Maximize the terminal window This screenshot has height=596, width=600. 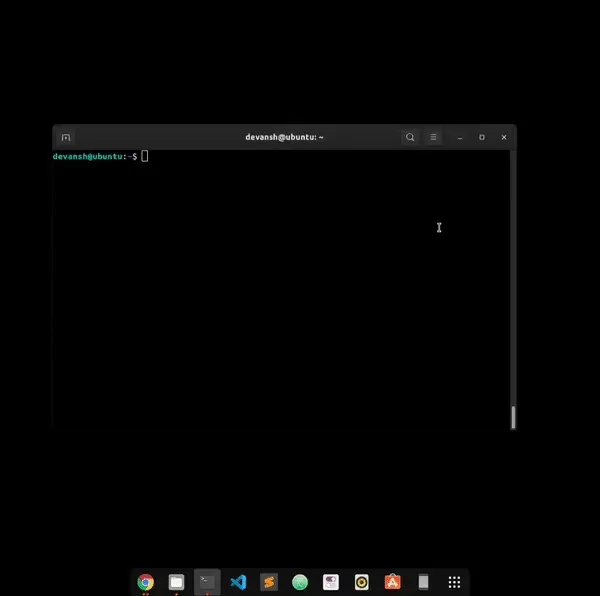[482, 137]
